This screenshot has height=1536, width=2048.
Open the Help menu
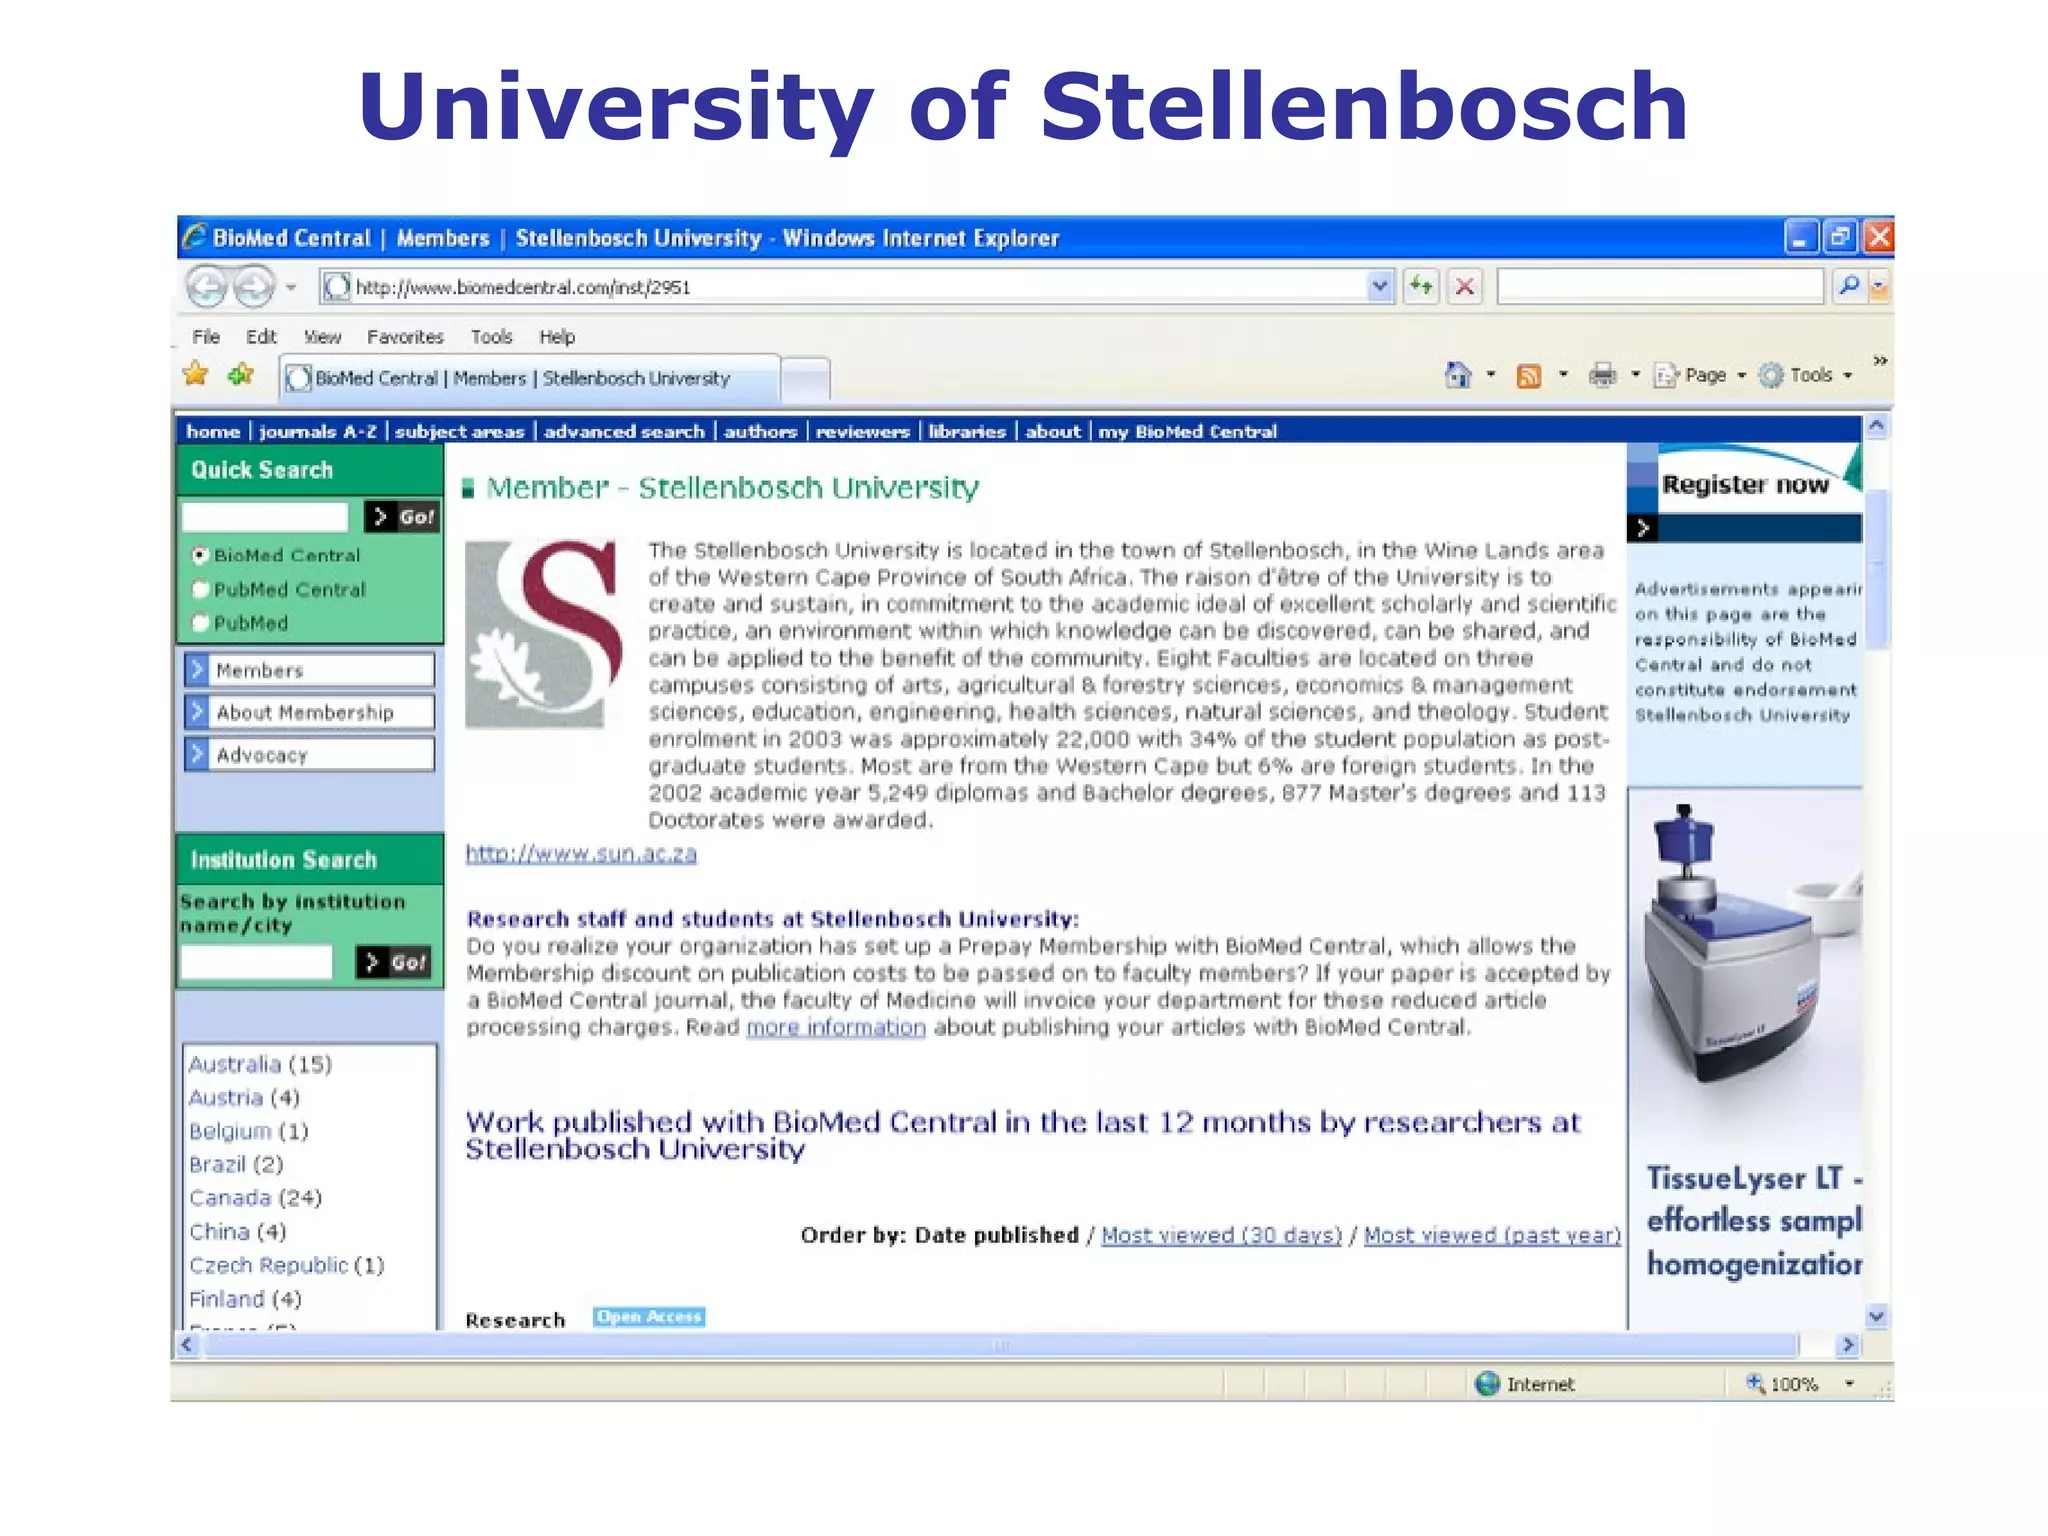(557, 337)
